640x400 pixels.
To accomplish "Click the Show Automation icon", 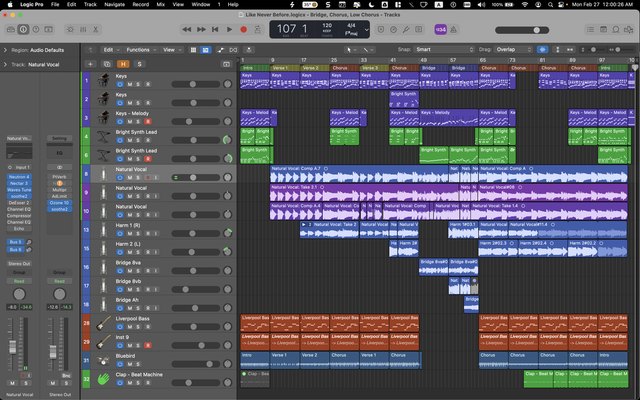I will pos(221,50).
